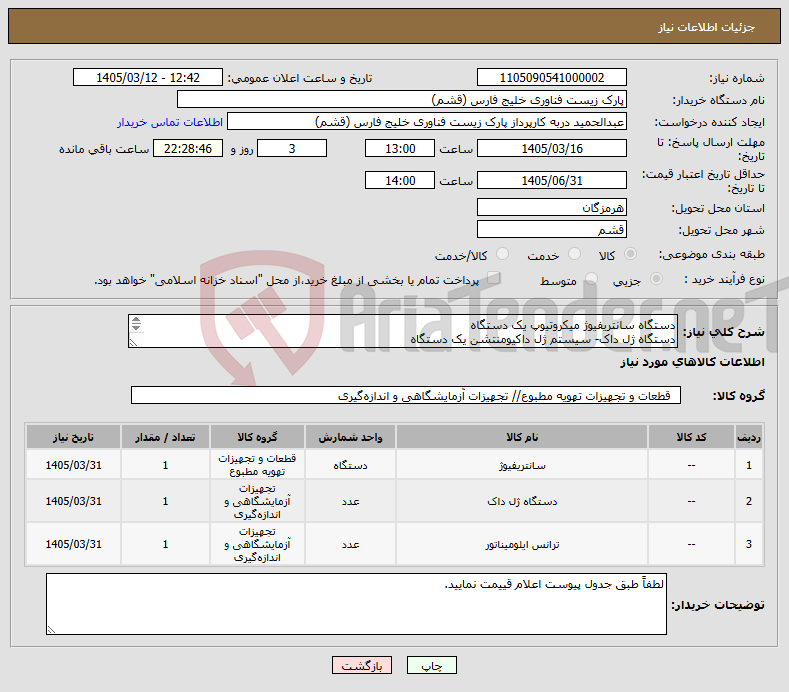Click the اطلاعات کالاهای مورد نیاز section heading
This screenshot has height=692, width=789.
pyautogui.click(x=692, y=362)
